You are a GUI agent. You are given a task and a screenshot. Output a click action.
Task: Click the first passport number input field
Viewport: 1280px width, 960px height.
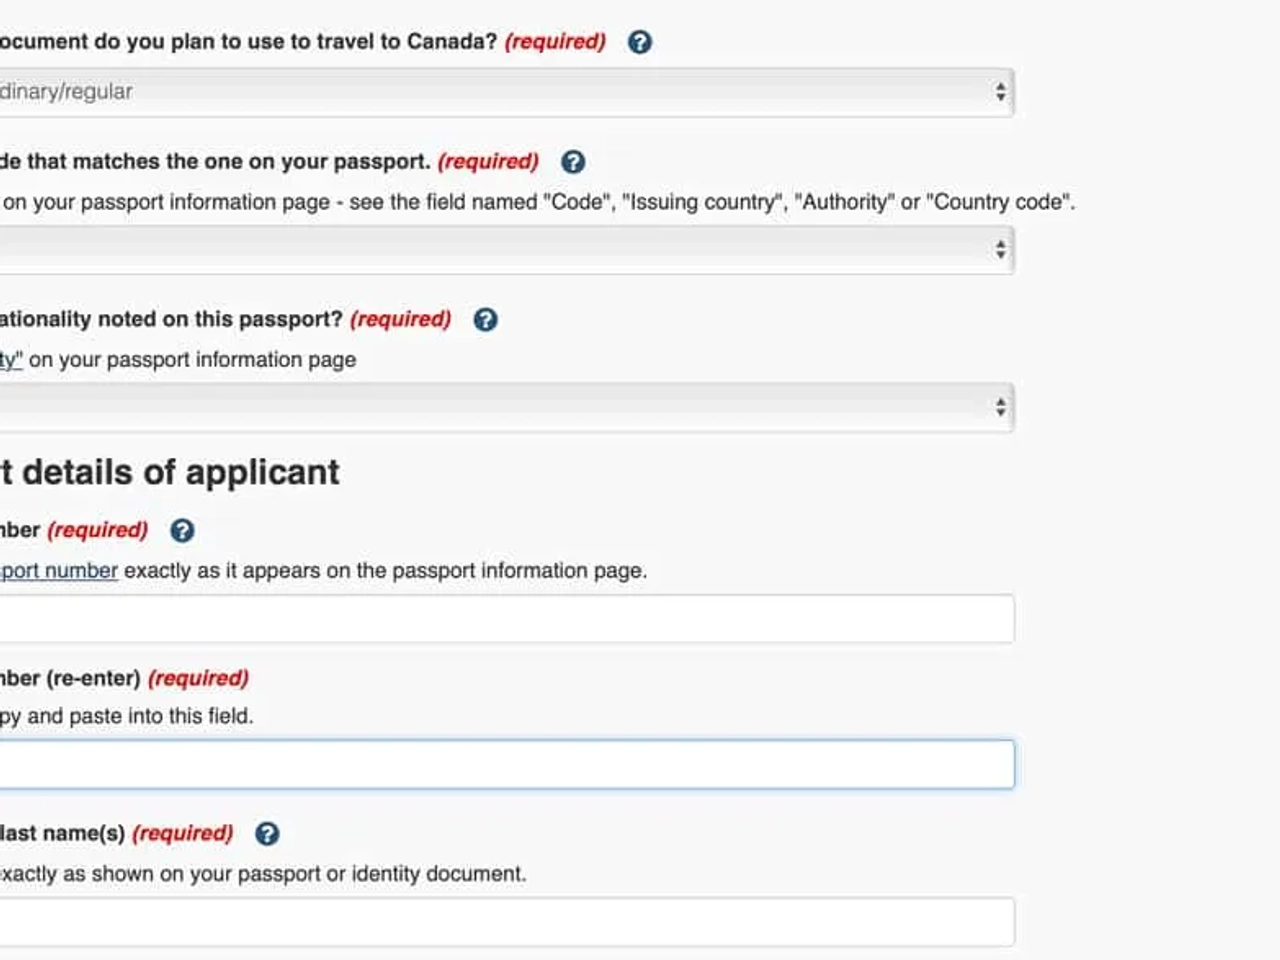(x=505, y=619)
